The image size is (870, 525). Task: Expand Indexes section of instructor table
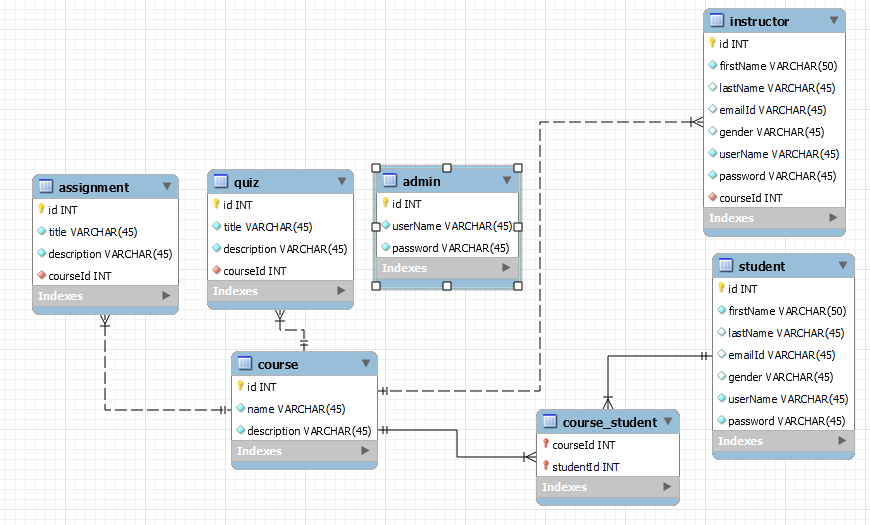click(833, 218)
